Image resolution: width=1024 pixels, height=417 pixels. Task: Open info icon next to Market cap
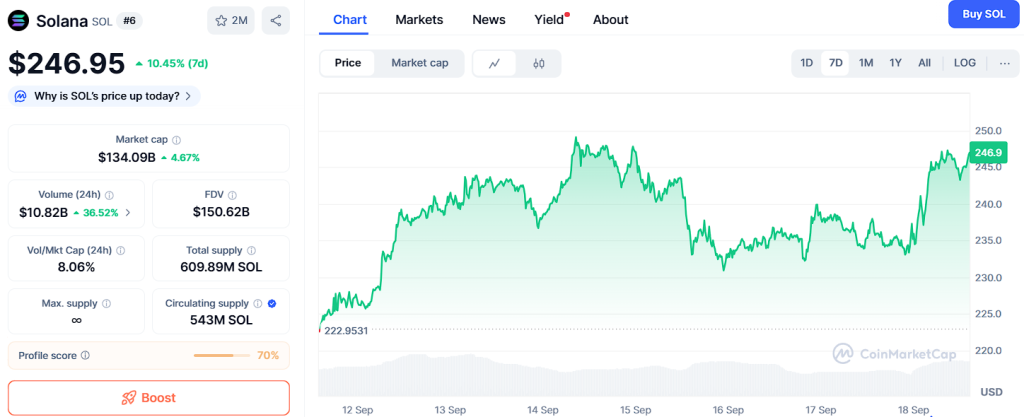pyautogui.click(x=176, y=140)
